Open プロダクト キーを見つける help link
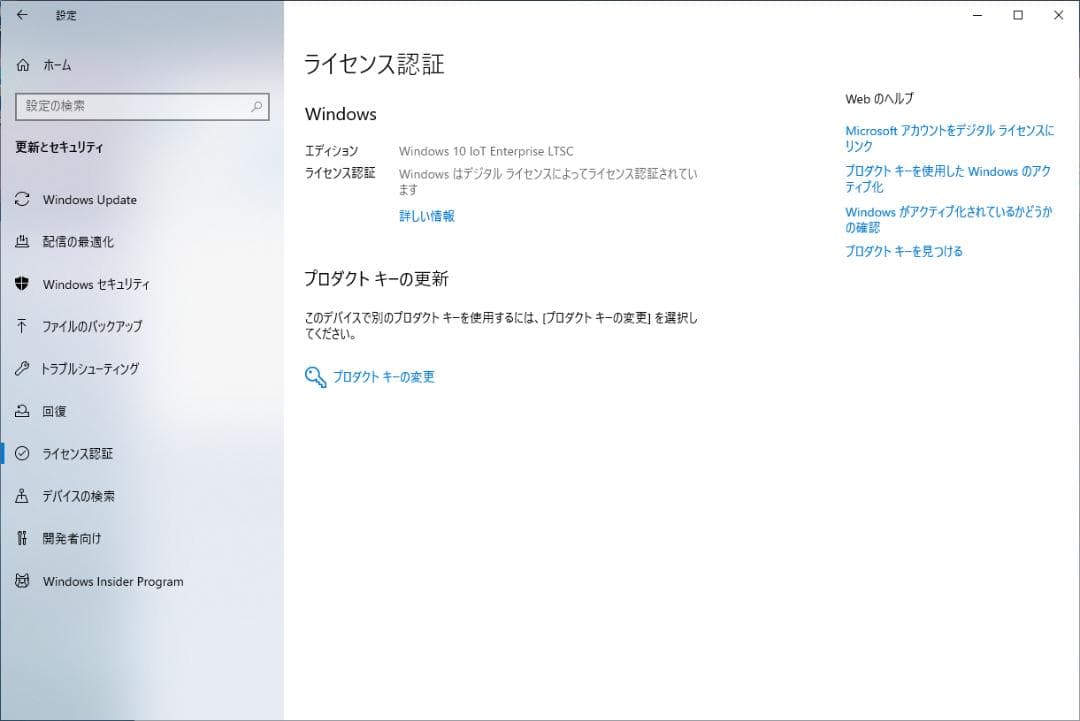The image size is (1080, 721). click(903, 251)
